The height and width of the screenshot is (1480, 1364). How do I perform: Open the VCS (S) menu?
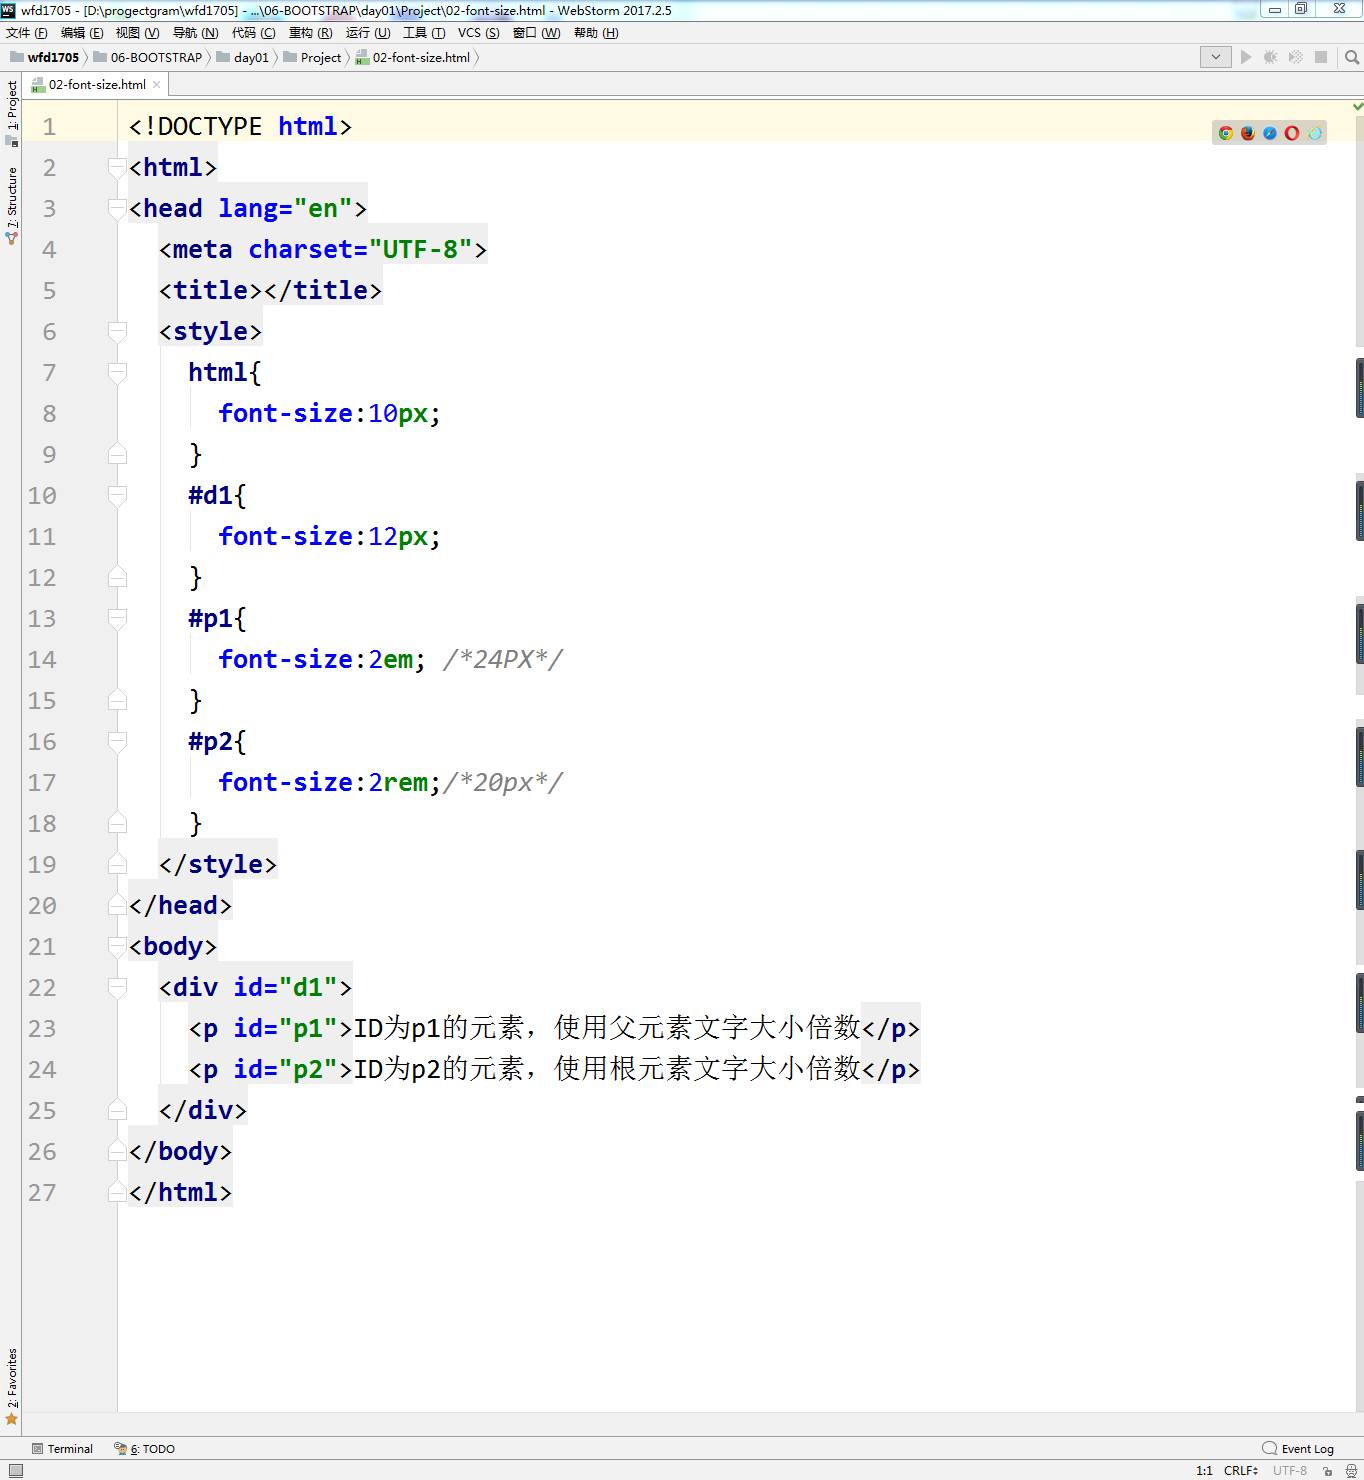(479, 33)
